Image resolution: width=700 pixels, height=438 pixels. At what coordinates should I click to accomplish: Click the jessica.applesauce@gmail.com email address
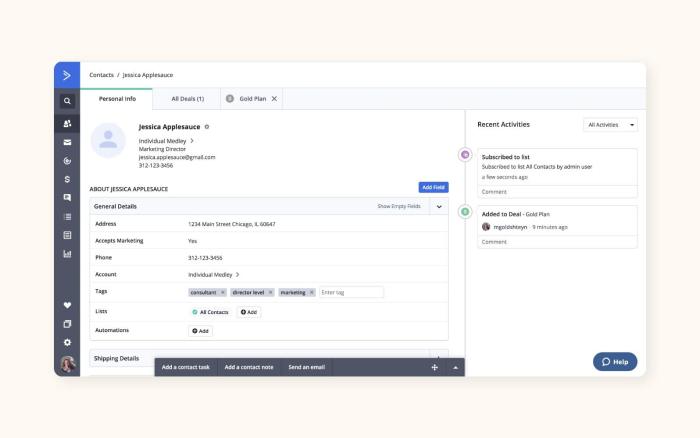click(177, 157)
